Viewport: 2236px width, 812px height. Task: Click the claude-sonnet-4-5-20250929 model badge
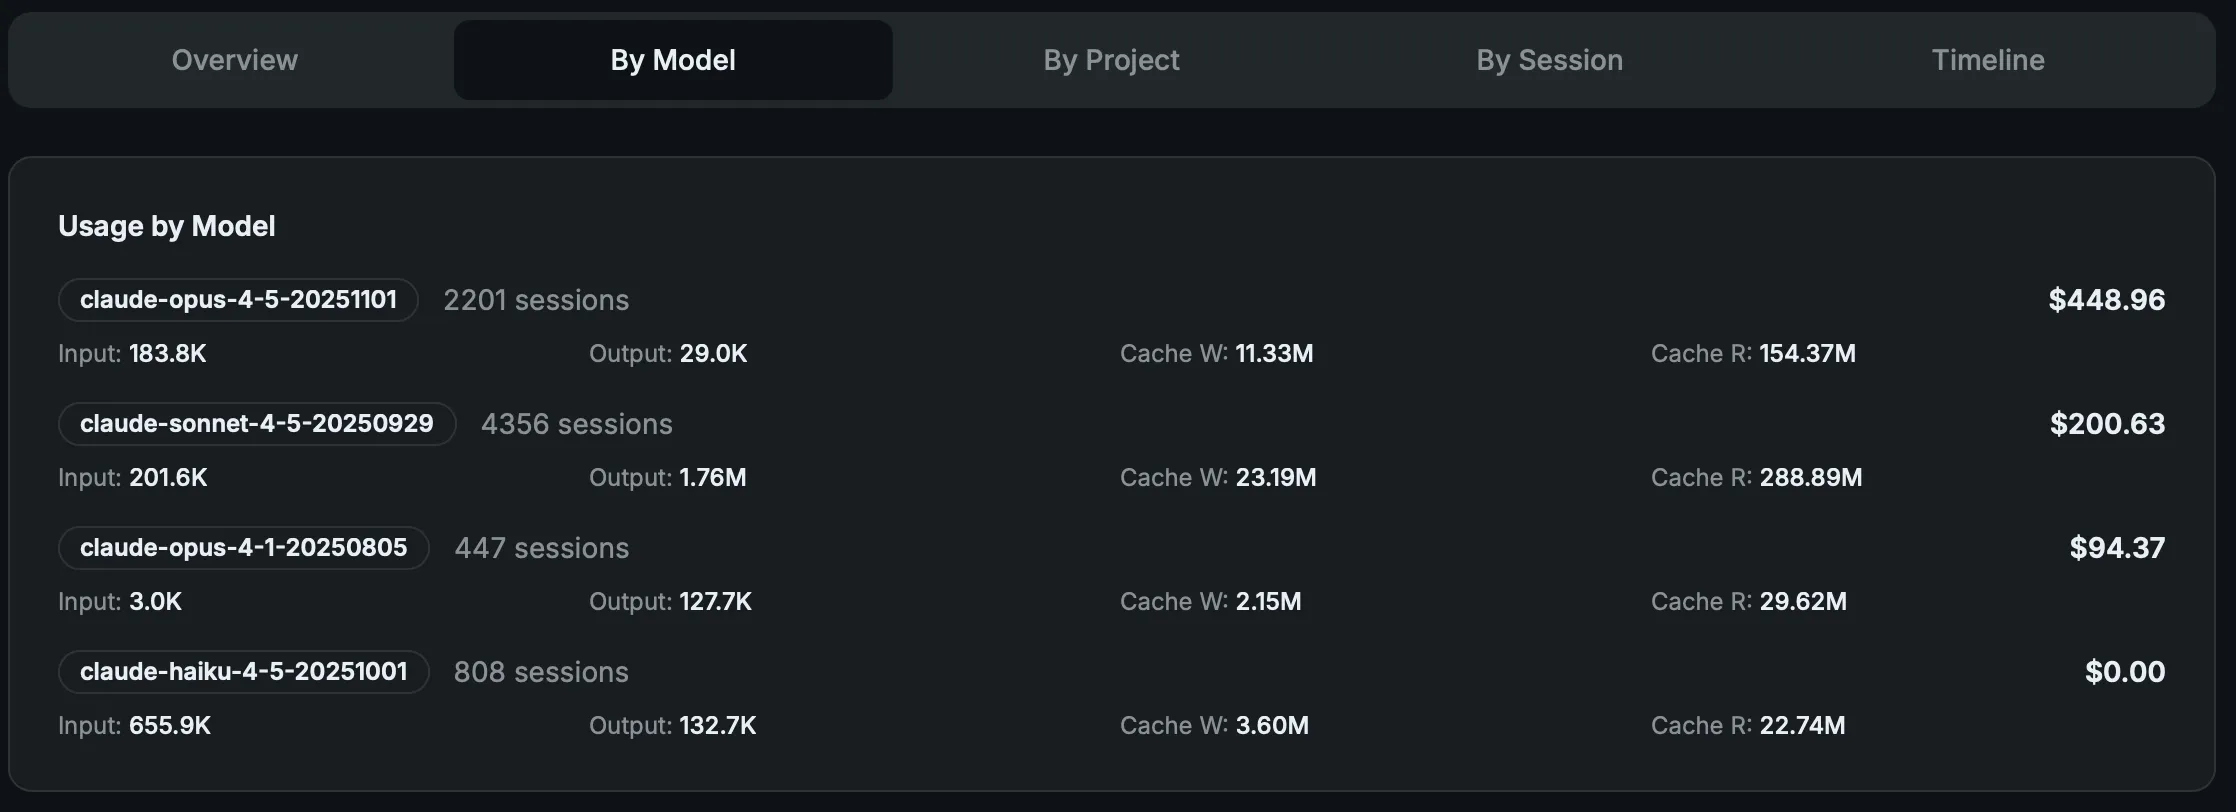pyautogui.click(x=257, y=424)
